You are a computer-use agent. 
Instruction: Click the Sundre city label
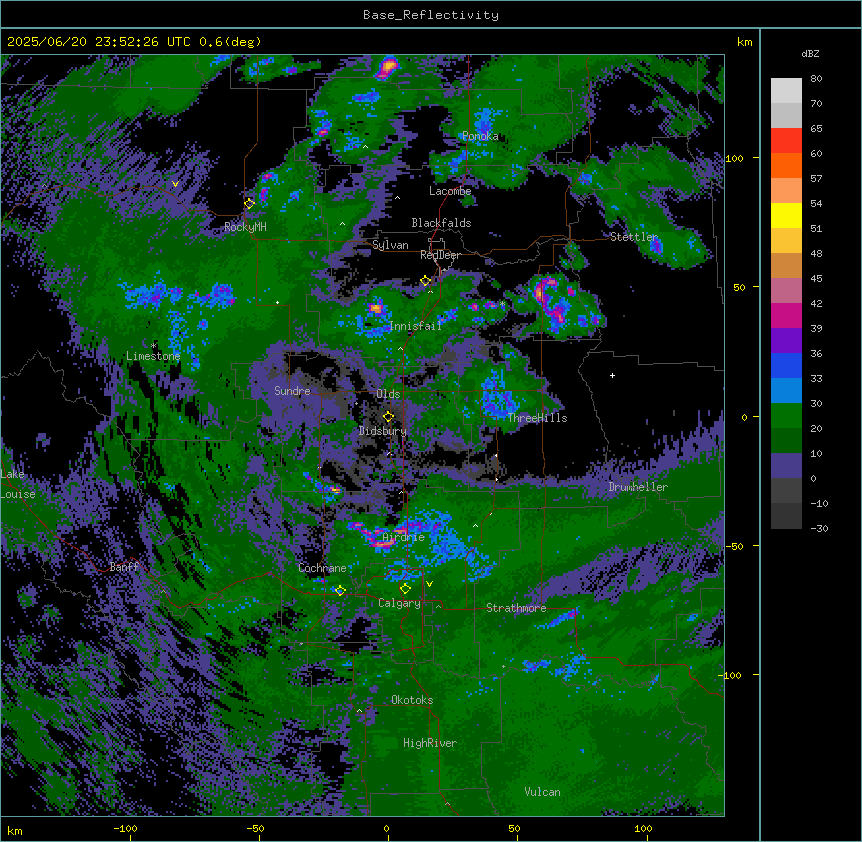[292, 391]
